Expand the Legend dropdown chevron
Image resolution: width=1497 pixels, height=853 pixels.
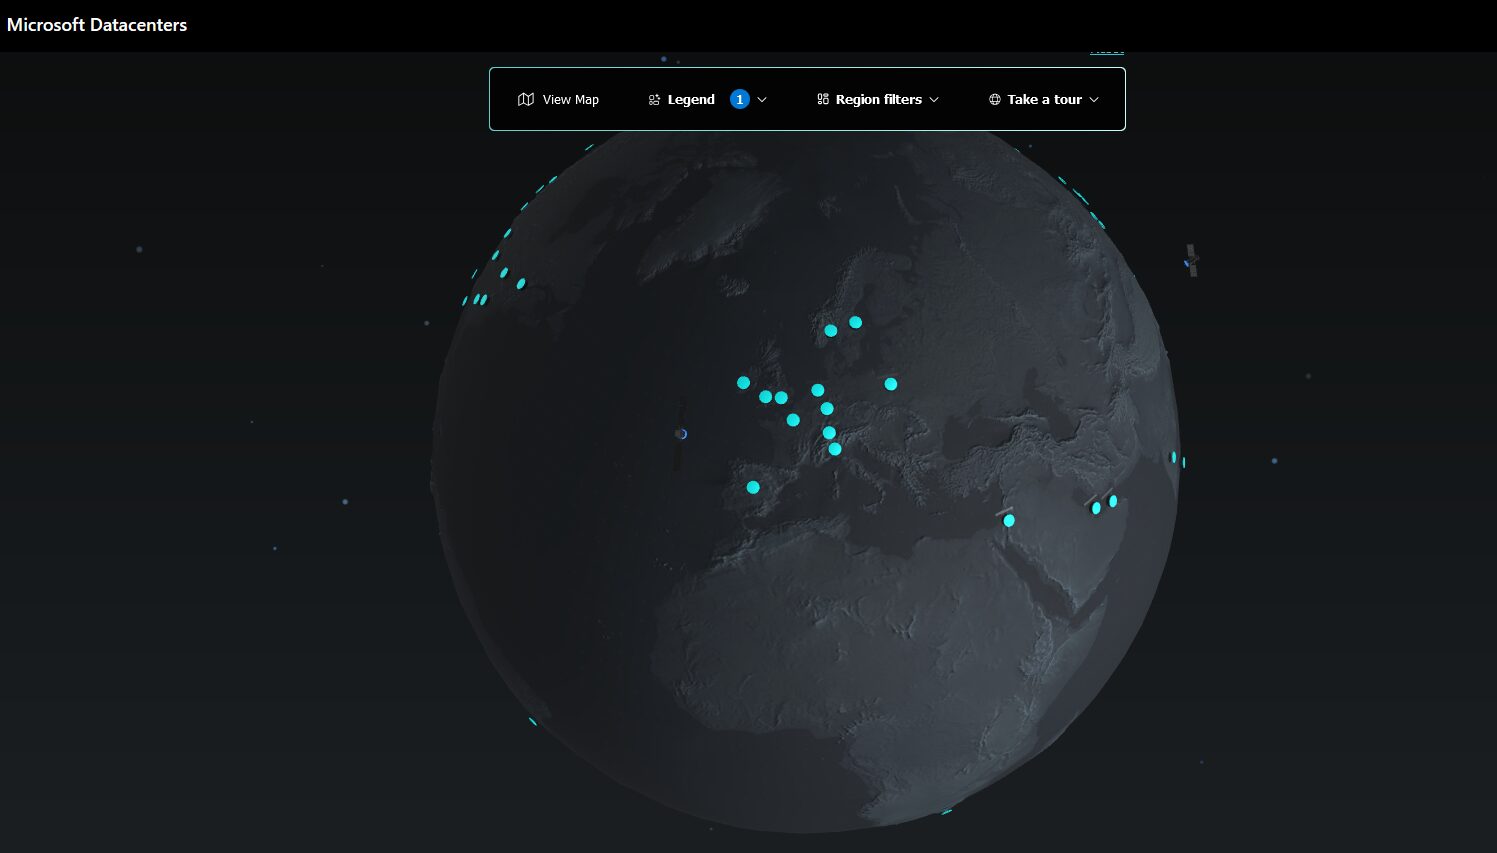point(762,100)
